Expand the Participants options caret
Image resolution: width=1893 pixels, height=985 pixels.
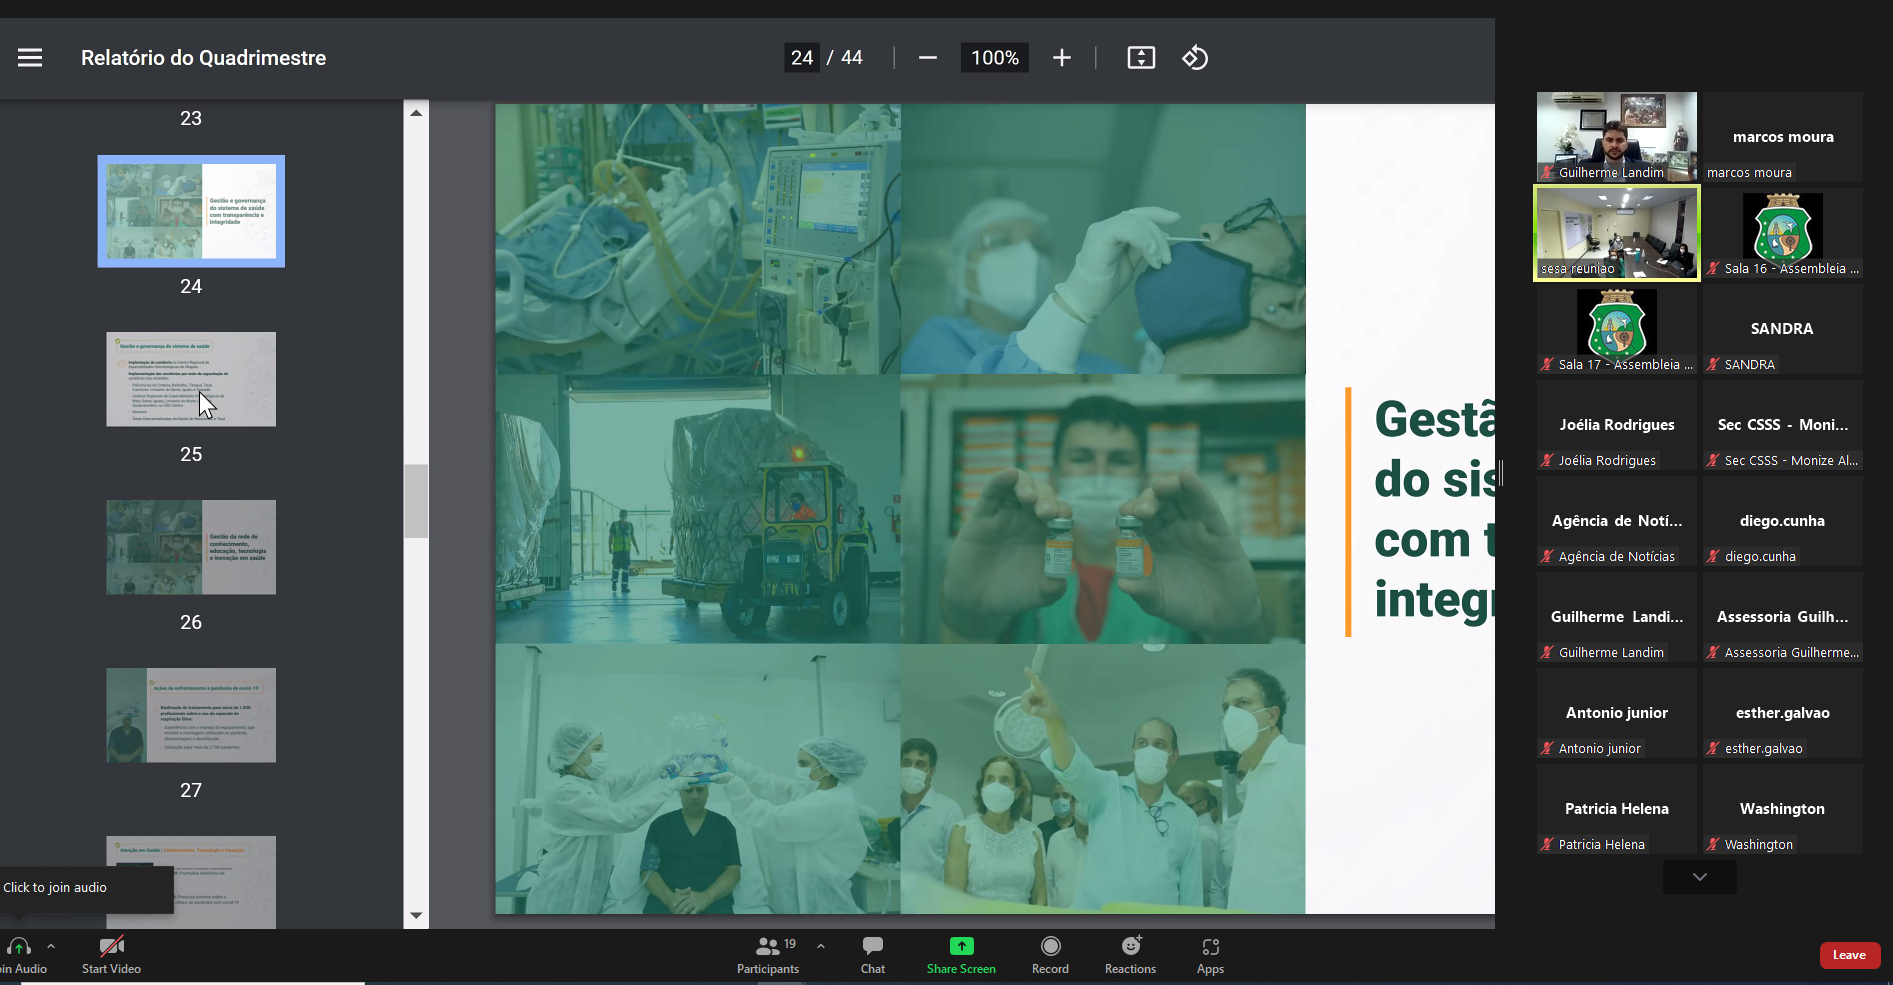pos(821,945)
